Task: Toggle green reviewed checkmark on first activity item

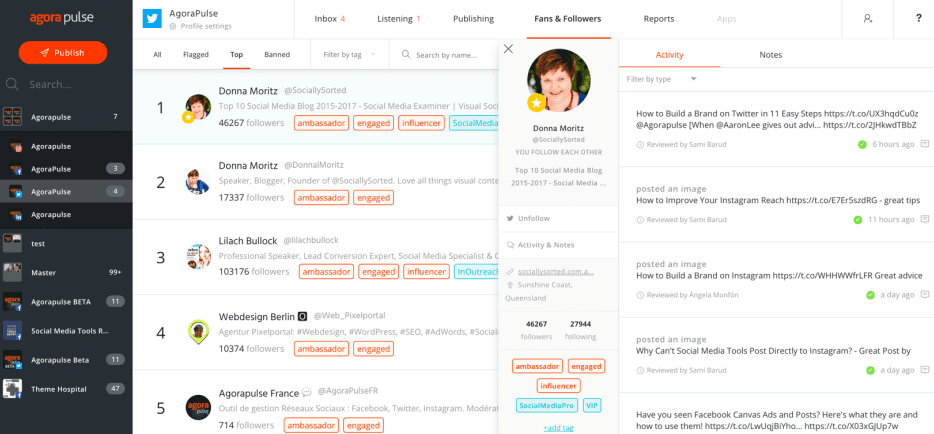Action: pos(861,144)
